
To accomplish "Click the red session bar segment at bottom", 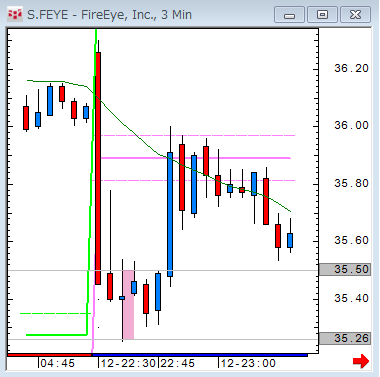I will click(49, 355).
